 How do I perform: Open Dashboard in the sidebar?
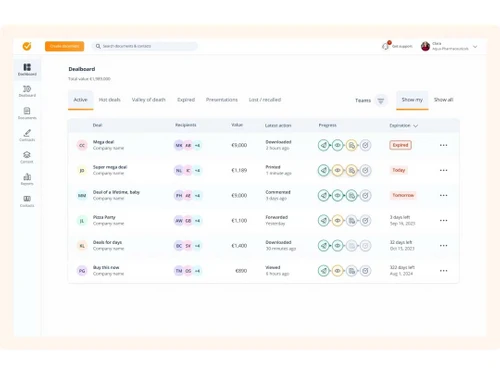tap(27, 70)
